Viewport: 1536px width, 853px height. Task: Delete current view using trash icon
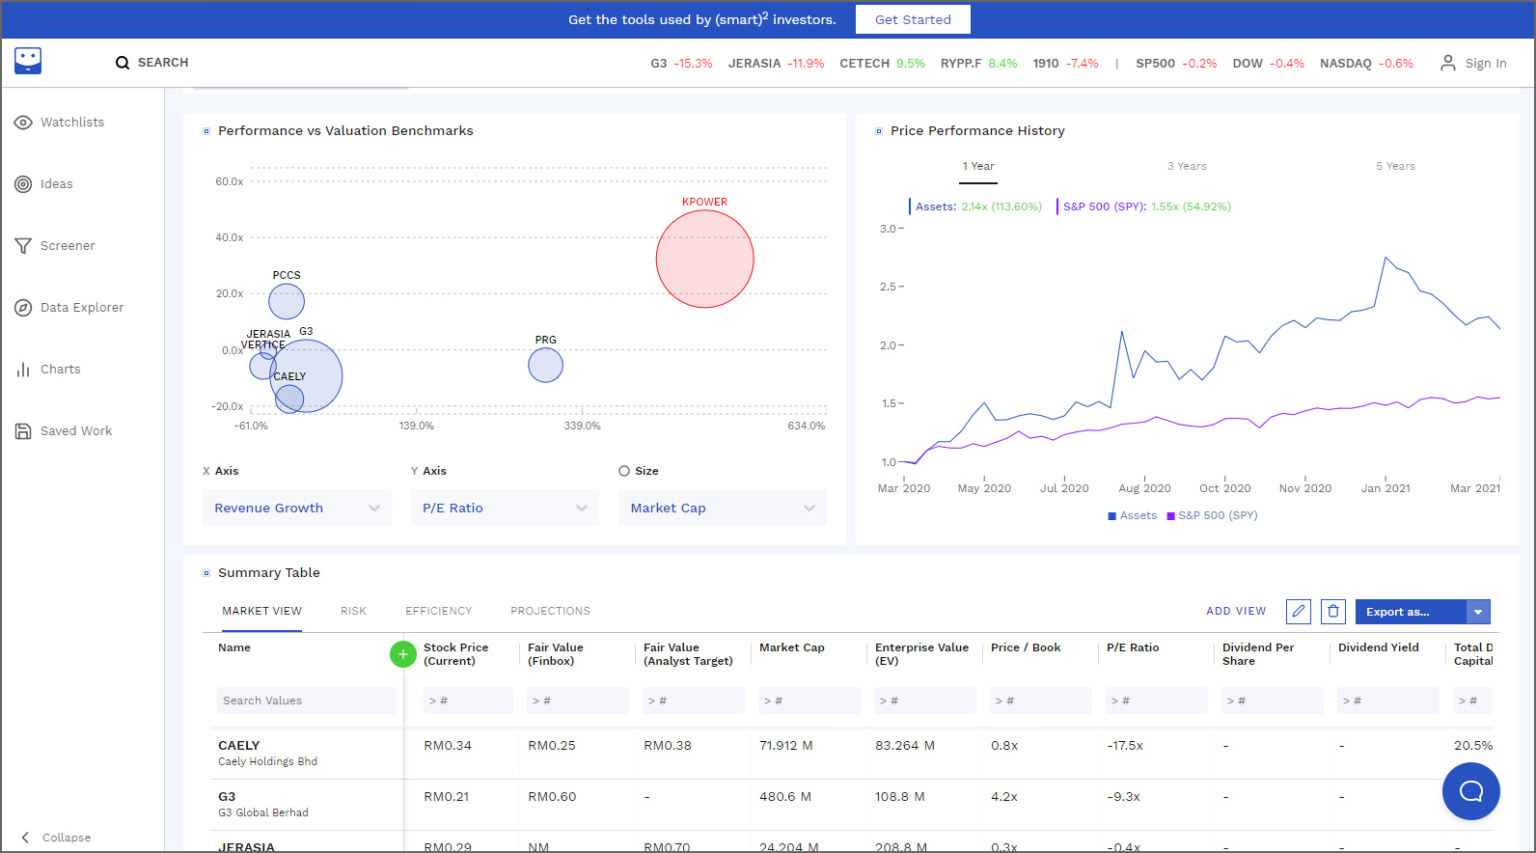click(1333, 611)
